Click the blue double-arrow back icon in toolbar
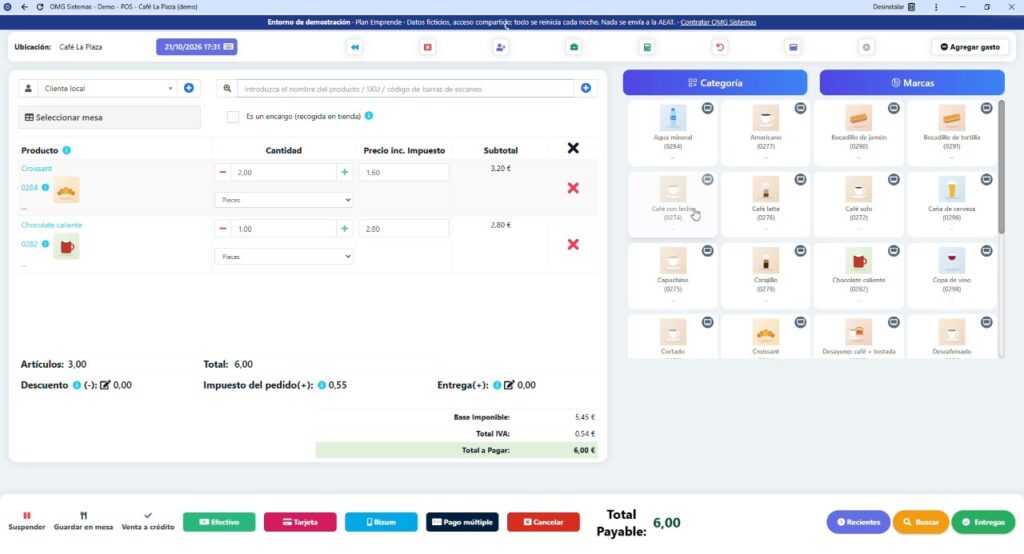 [355, 47]
